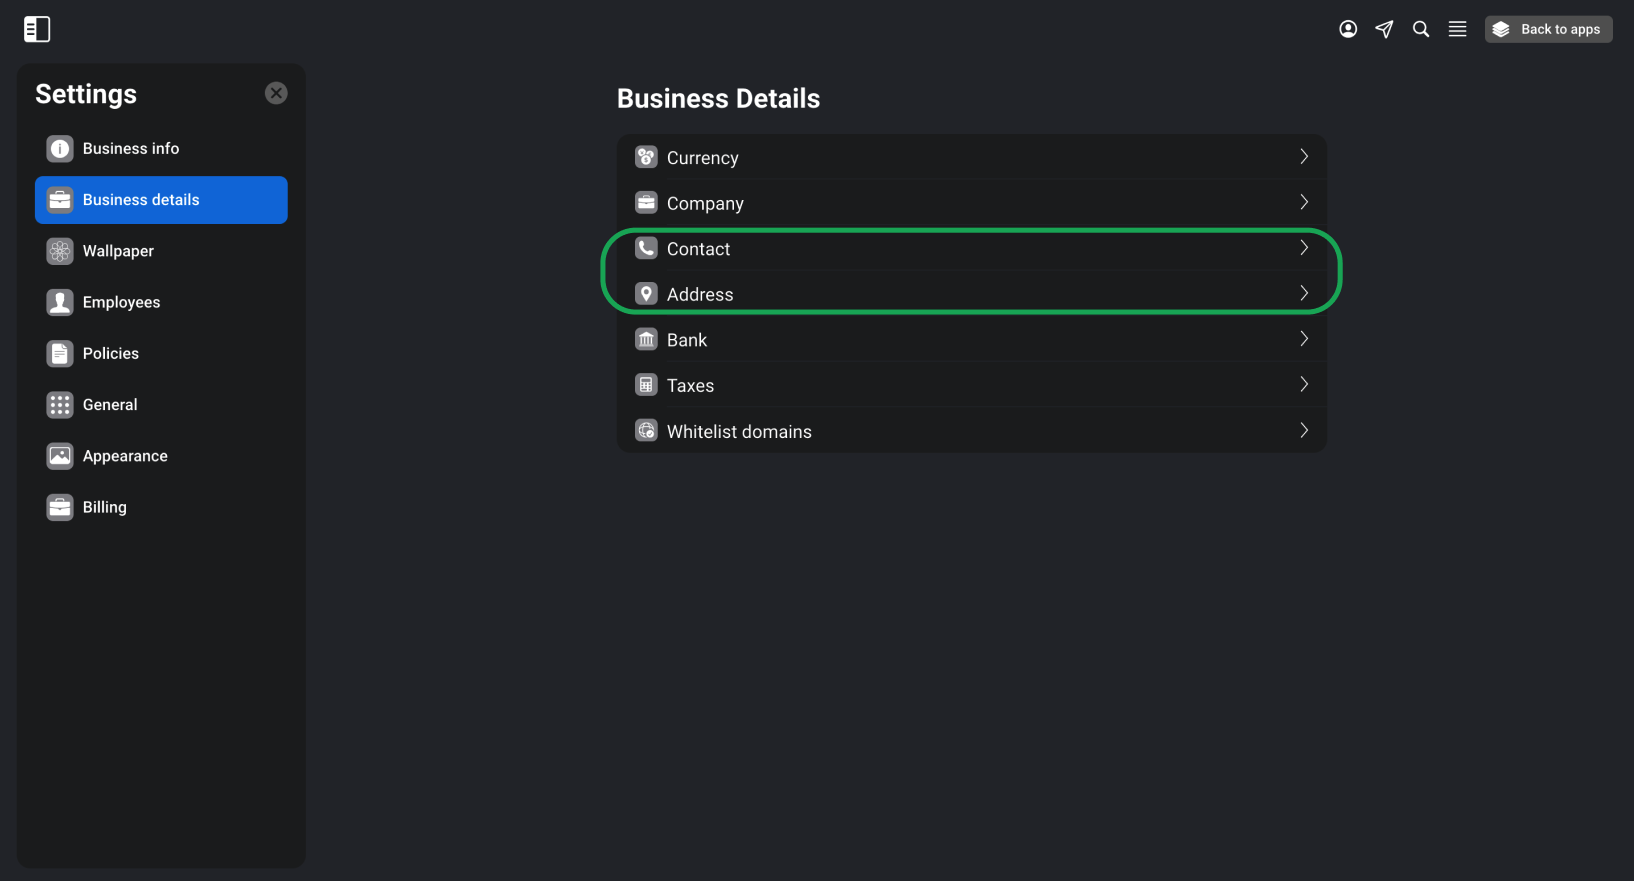This screenshot has width=1634, height=881.
Task: Go to Wallpaper settings
Action: 161,251
